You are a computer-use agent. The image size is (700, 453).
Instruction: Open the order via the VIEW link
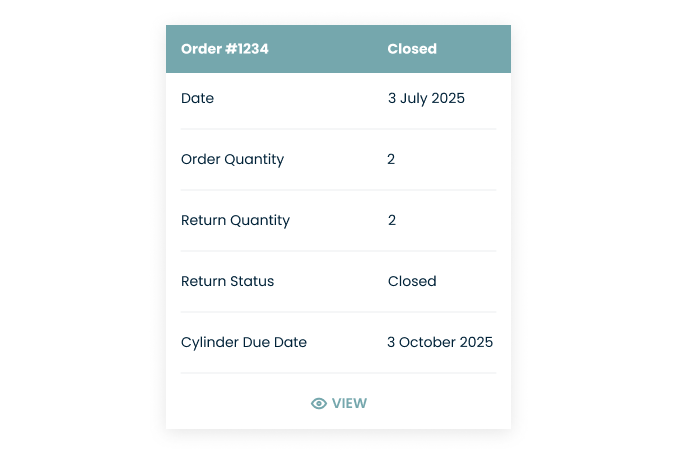click(349, 404)
